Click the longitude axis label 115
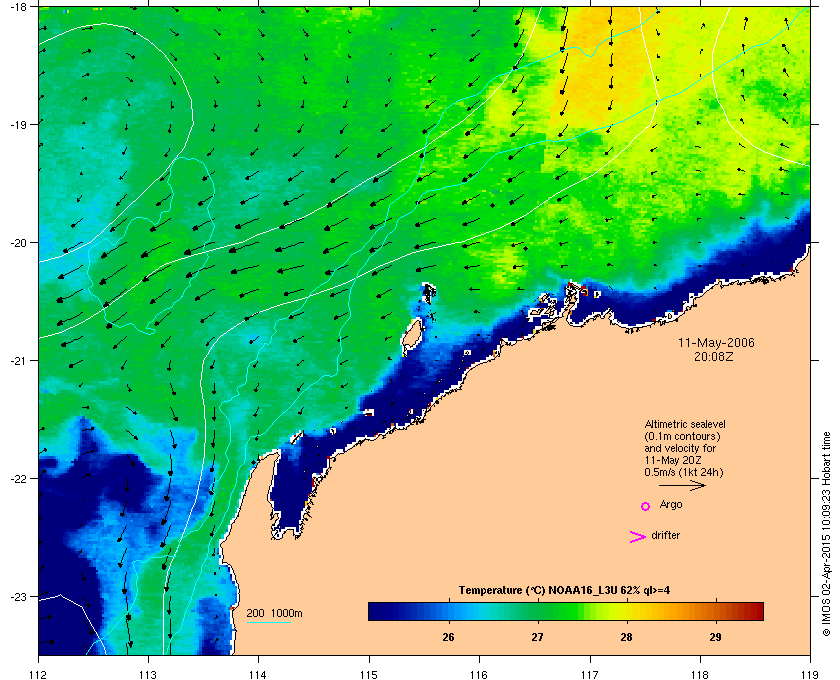Screen dimensions: 840x680 (x=369, y=675)
